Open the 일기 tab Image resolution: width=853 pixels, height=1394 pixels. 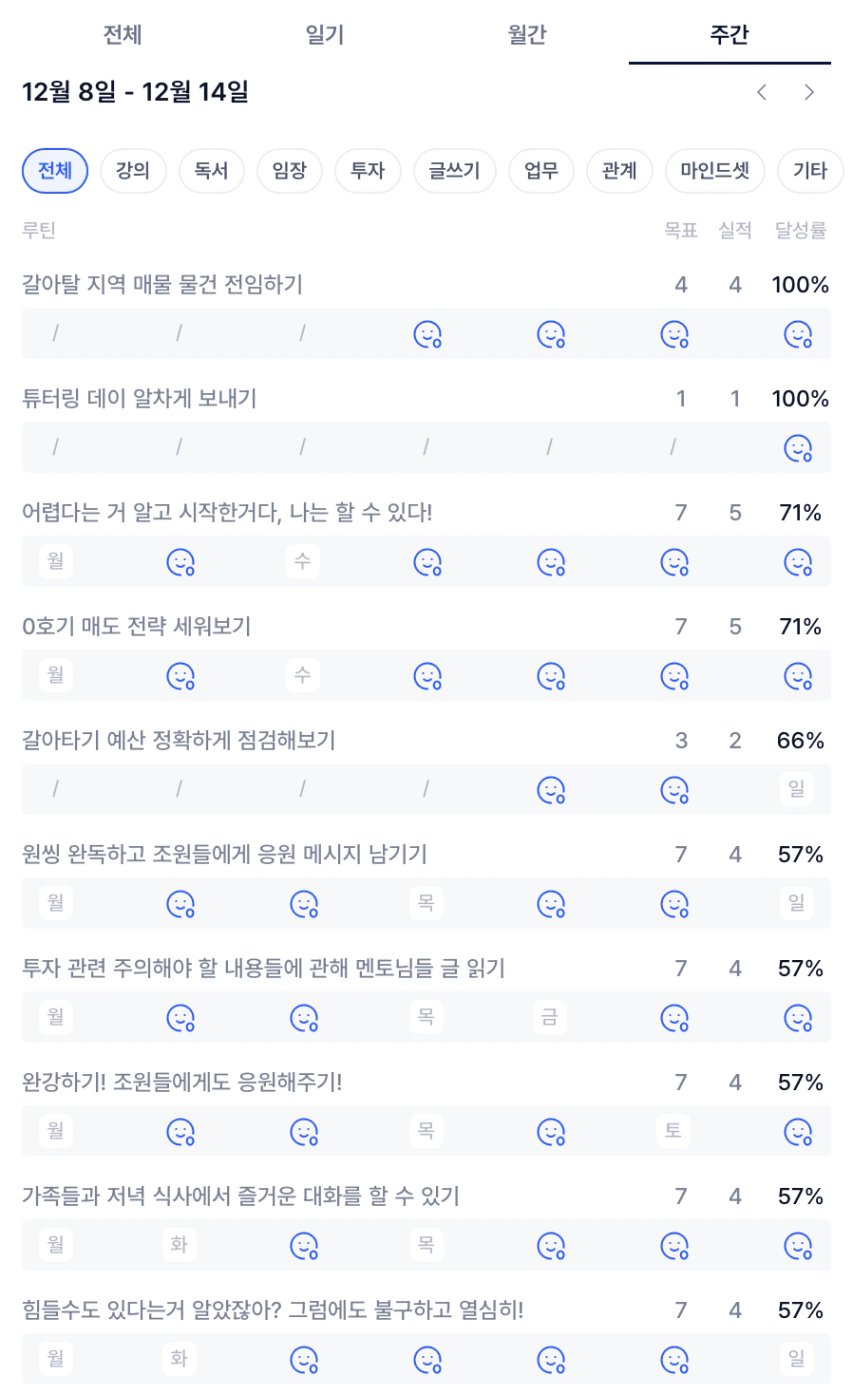click(x=325, y=35)
